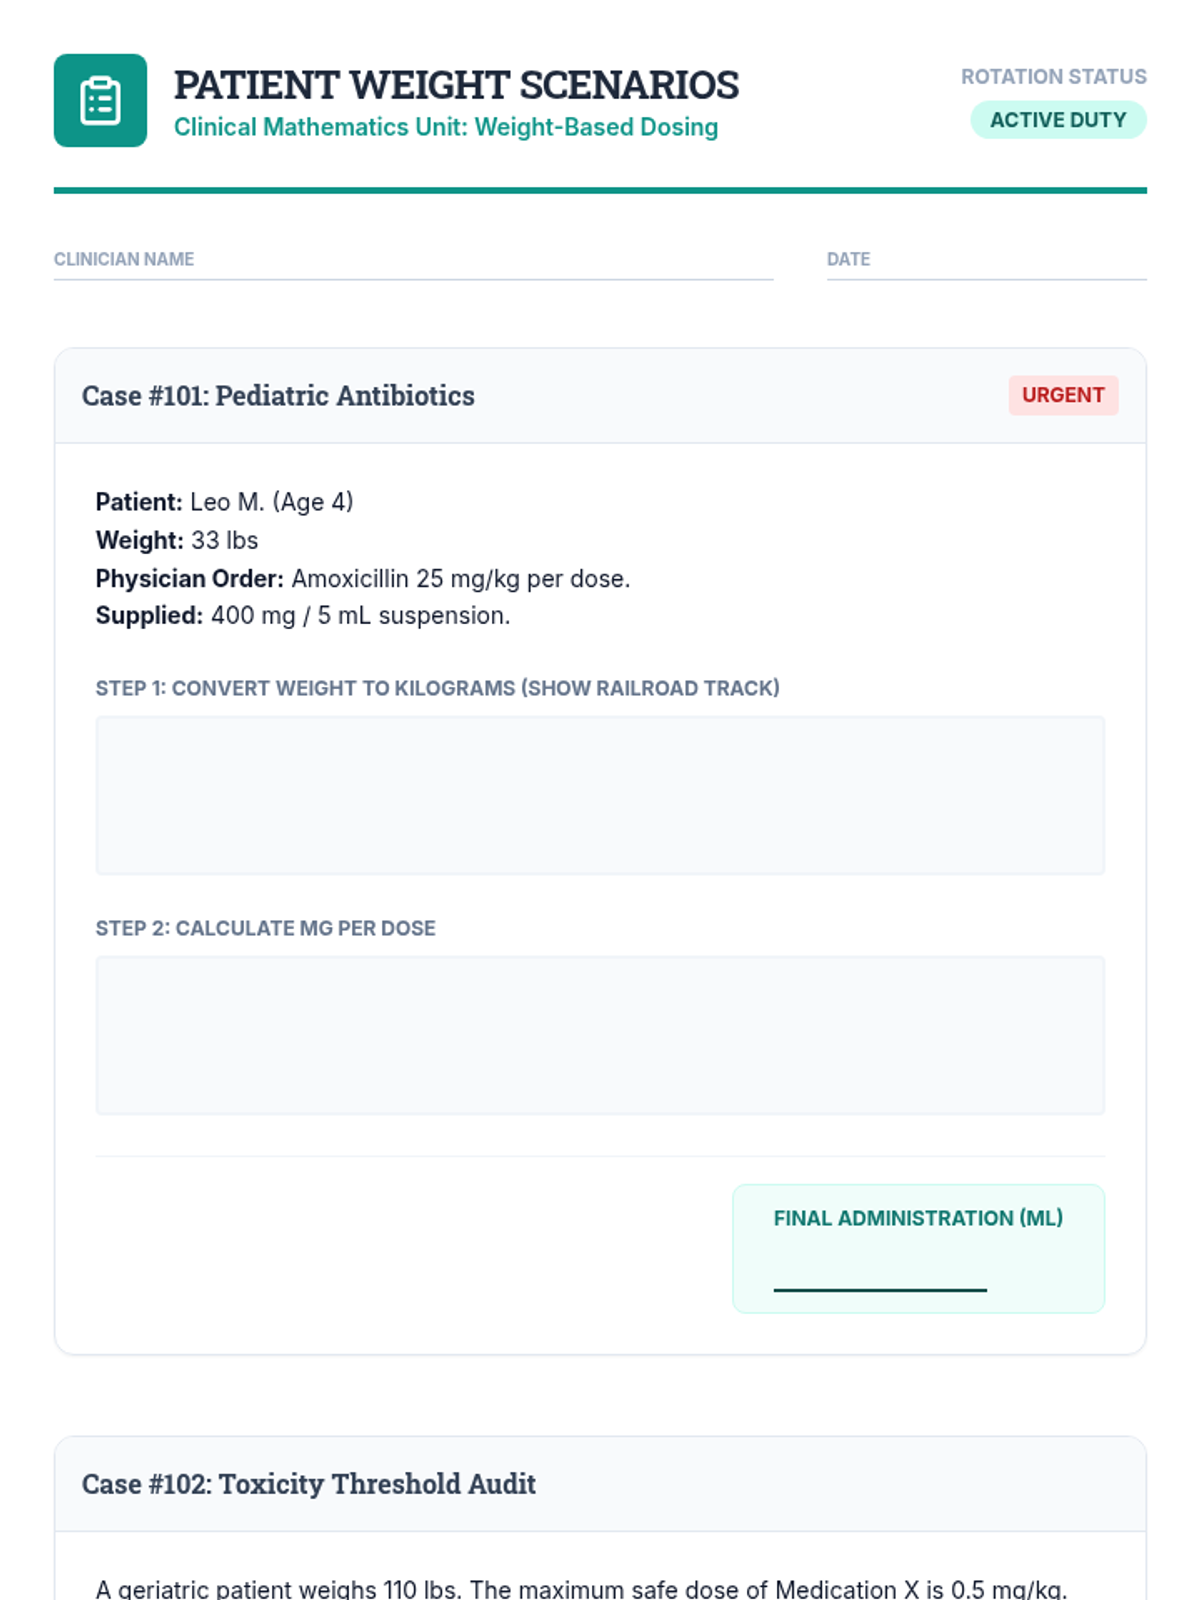Click the Weight: 33 lbs line
Image resolution: width=1200 pixels, height=1600 pixels.
point(177,540)
